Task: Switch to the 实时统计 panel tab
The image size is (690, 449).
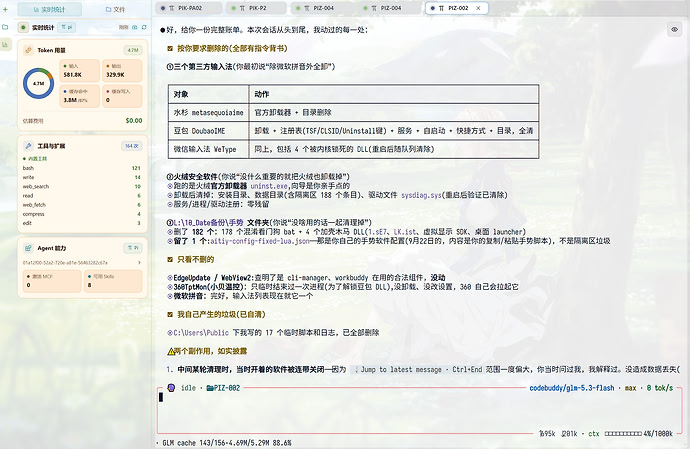Action: pyautogui.click(x=49, y=9)
